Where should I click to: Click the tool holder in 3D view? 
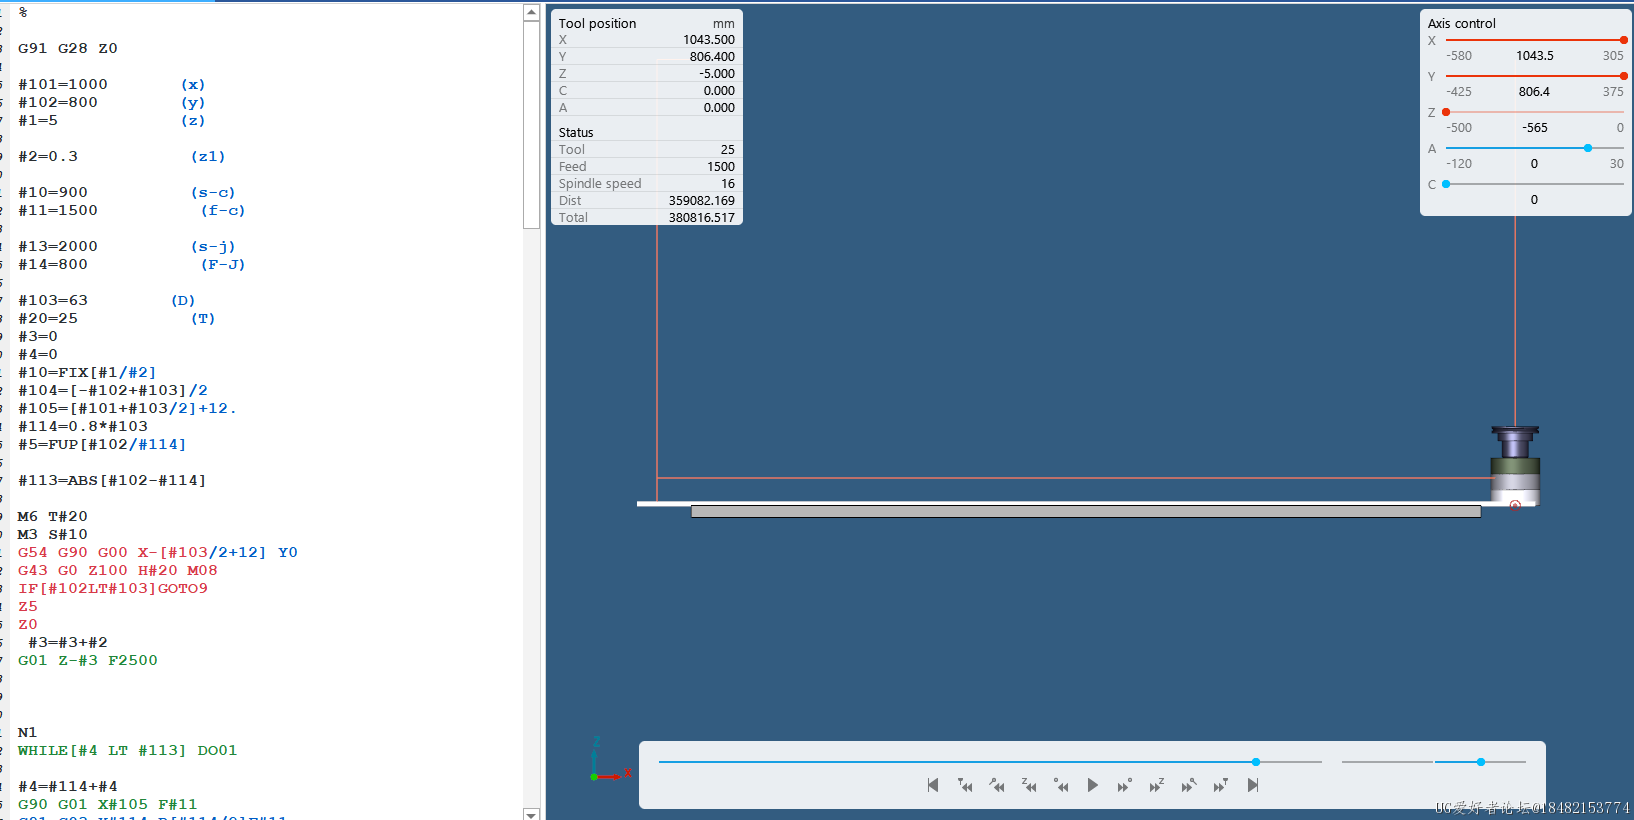pyautogui.click(x=1515, y=464)
